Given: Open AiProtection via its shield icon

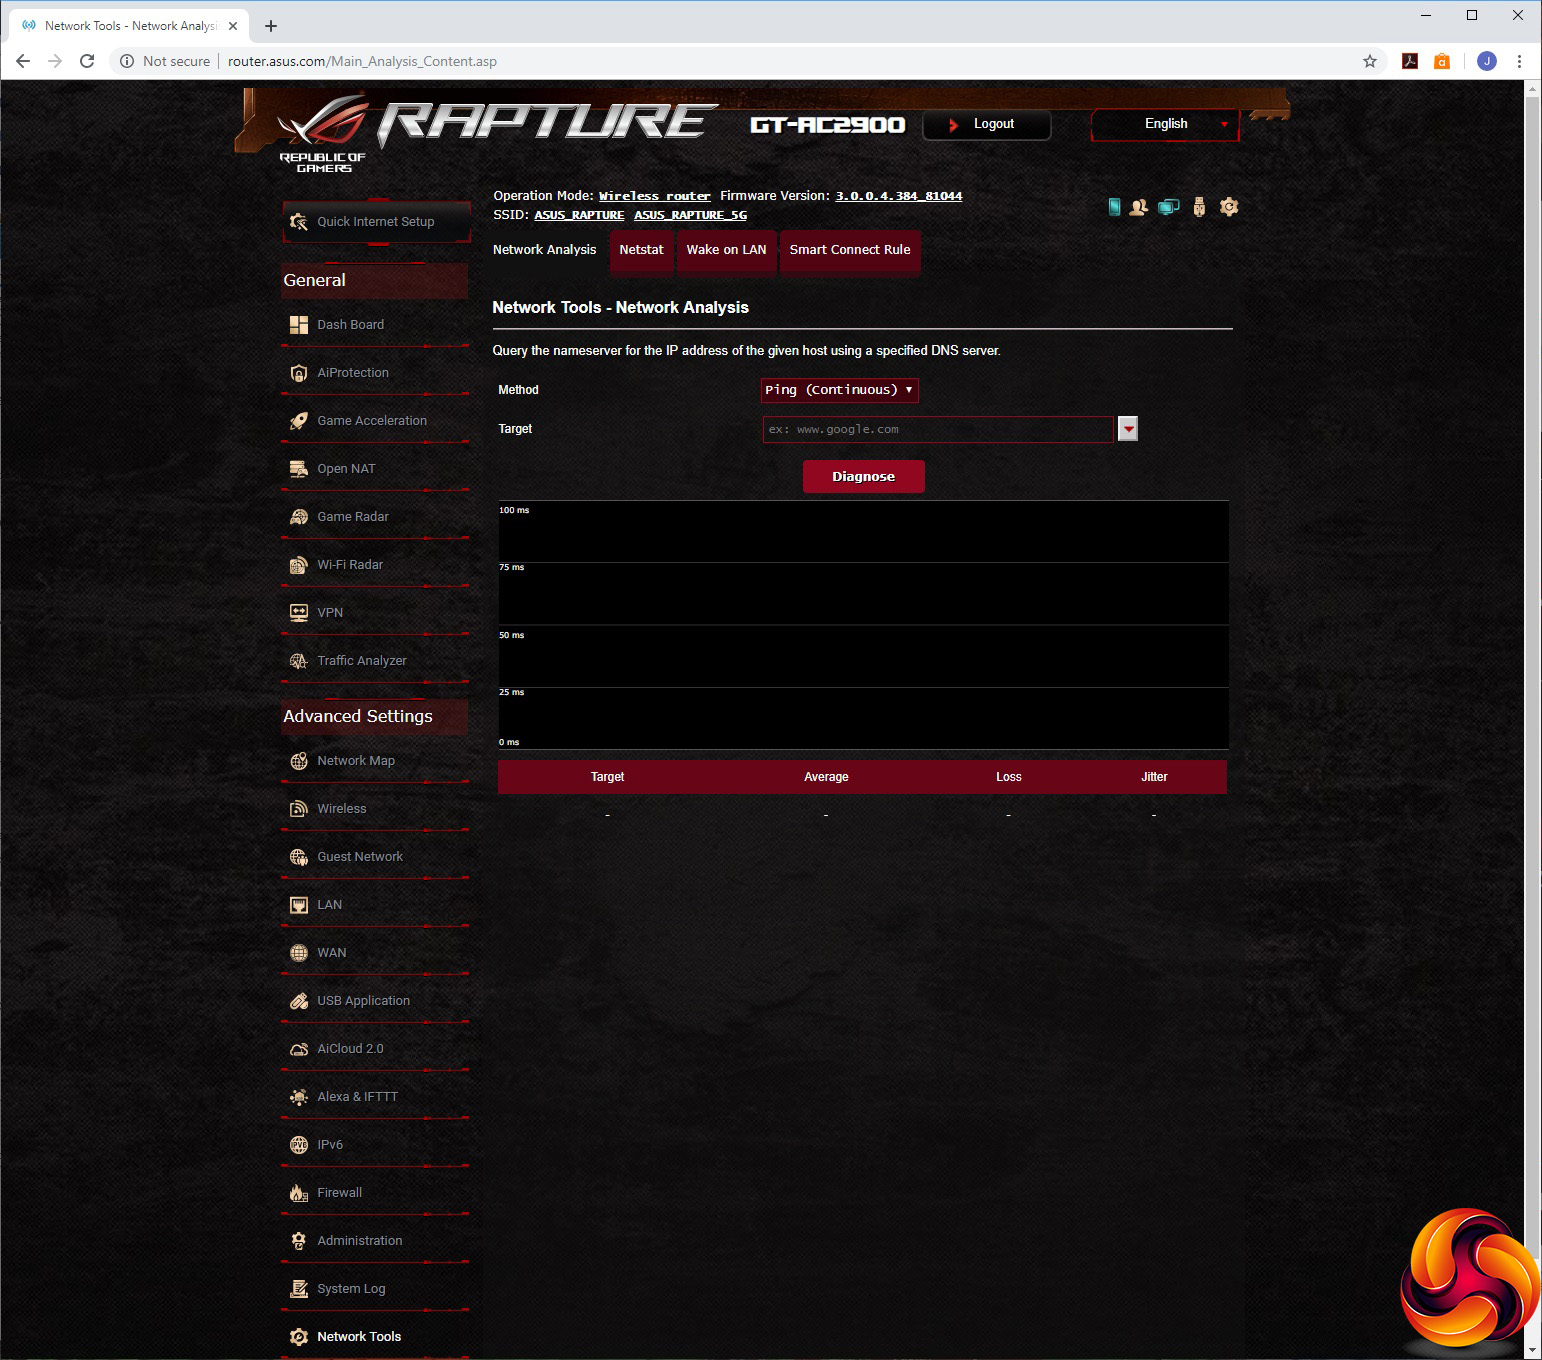Looking at the screenshot, I should pyautogui.click(x=298, y=372).
